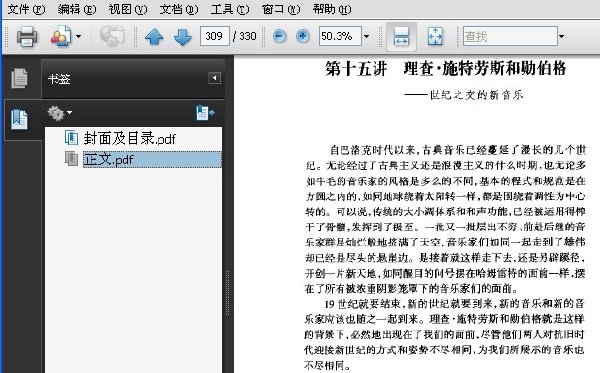This screenshot has height=373, width=600.
Task: Open the 帮助 menu
Action: coord(332,9)
